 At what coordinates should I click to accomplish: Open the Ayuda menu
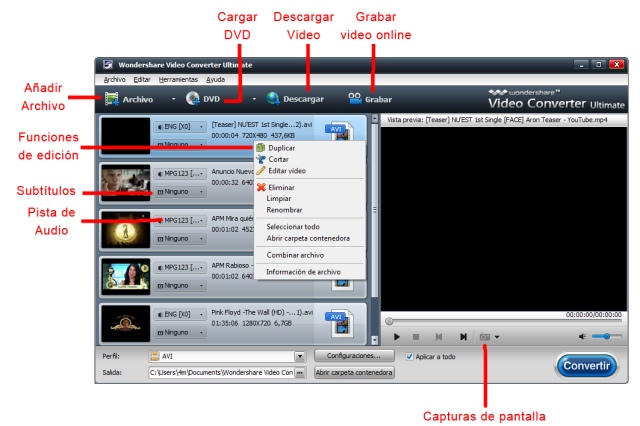point(215,80)
